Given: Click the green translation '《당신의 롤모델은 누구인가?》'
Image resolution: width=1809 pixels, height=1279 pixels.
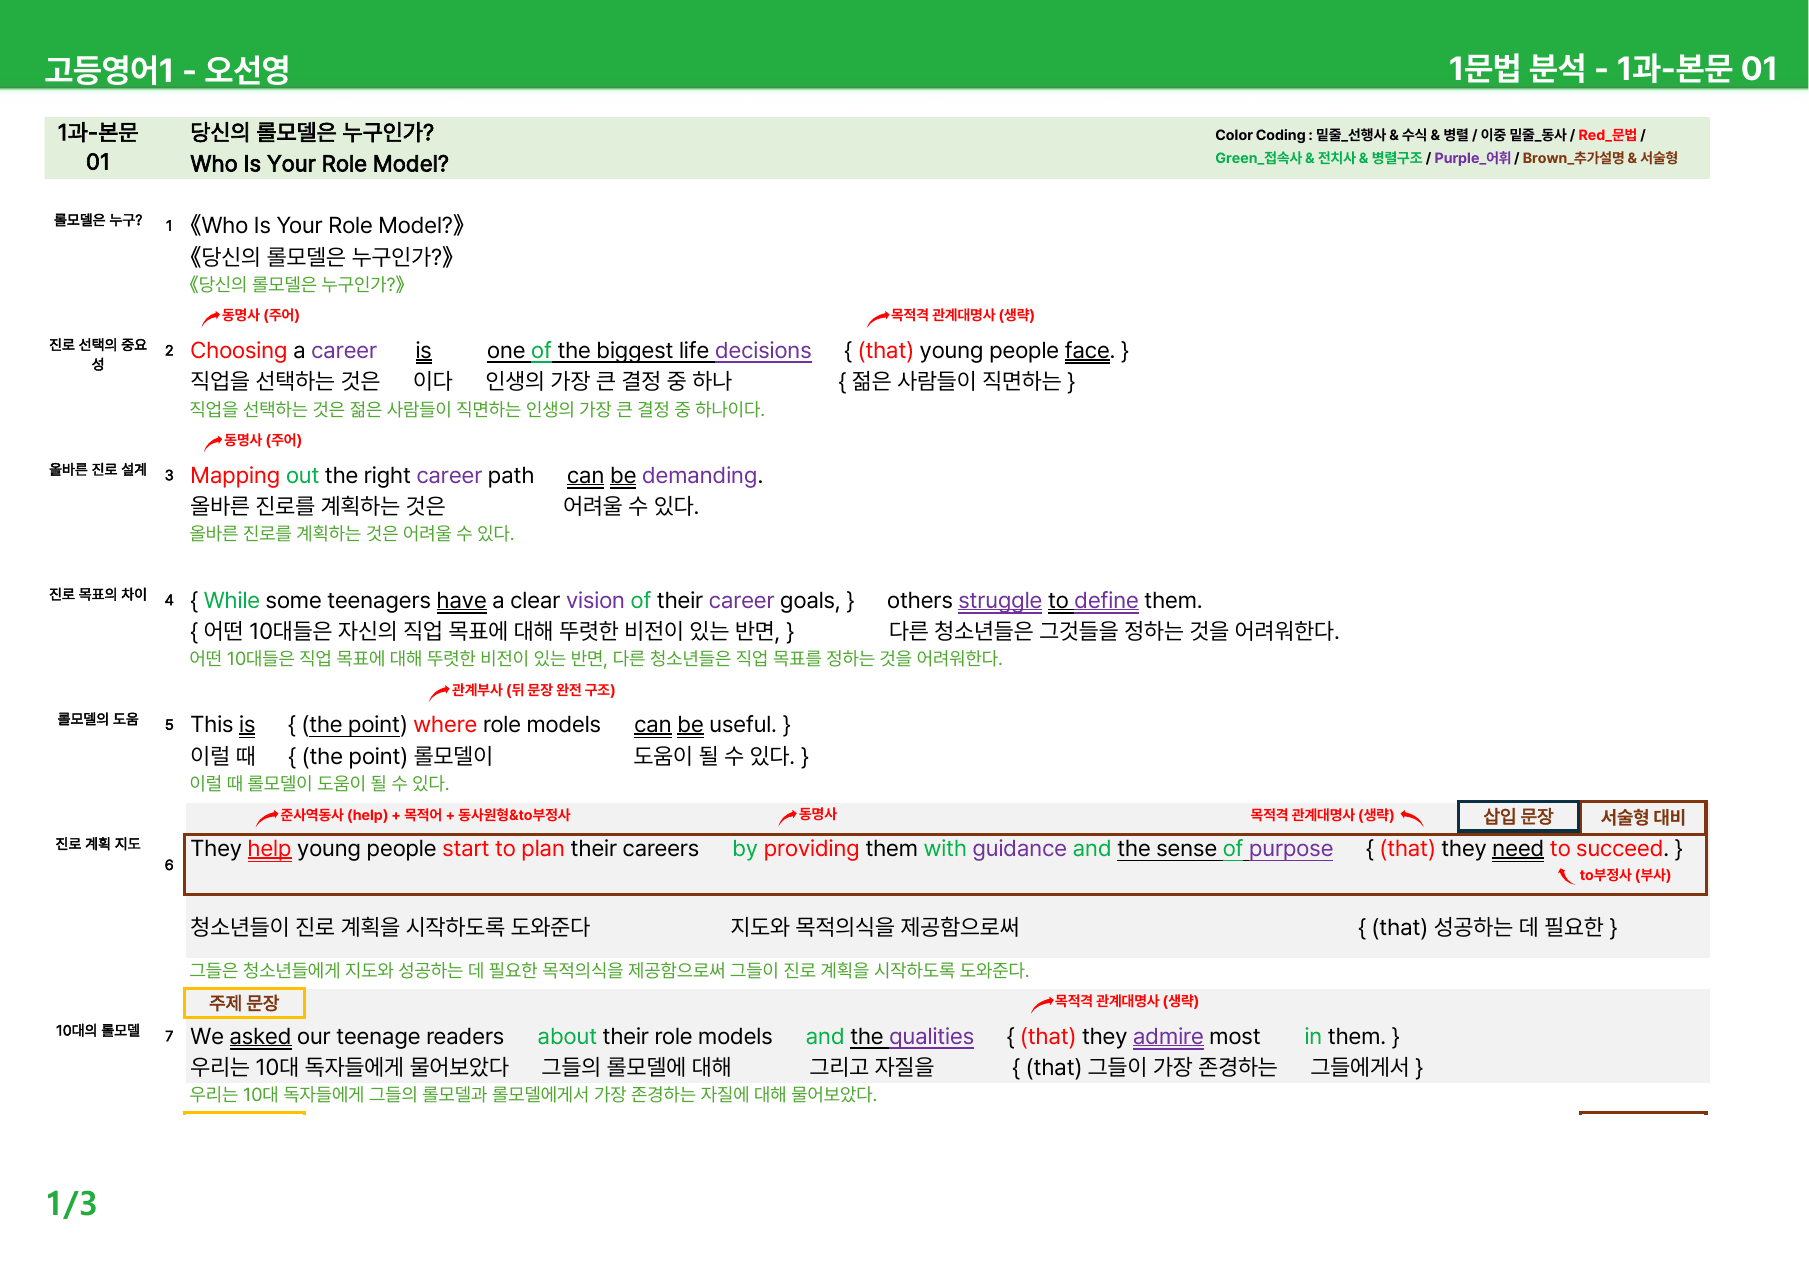Looking at the screenshot, I should pos(297,284).
